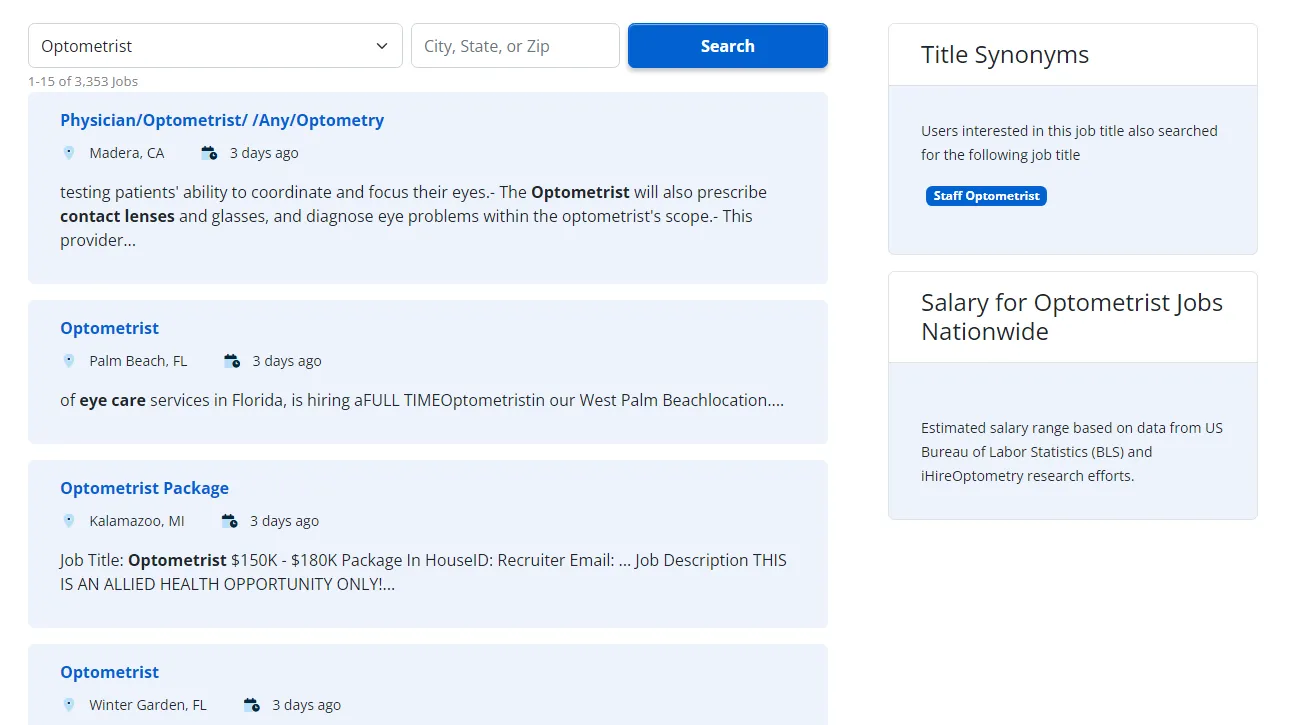
Task: Click the dropdown chevron in the title box
Action: tap(382, 46)
